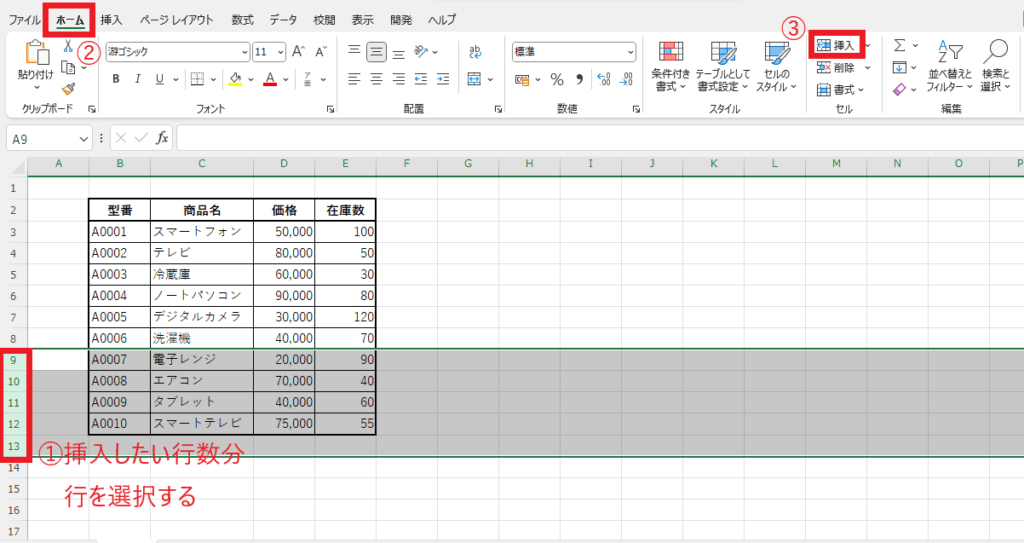
Task: Toggle Align Left horizontal alignment
Action: coord(354,79)
